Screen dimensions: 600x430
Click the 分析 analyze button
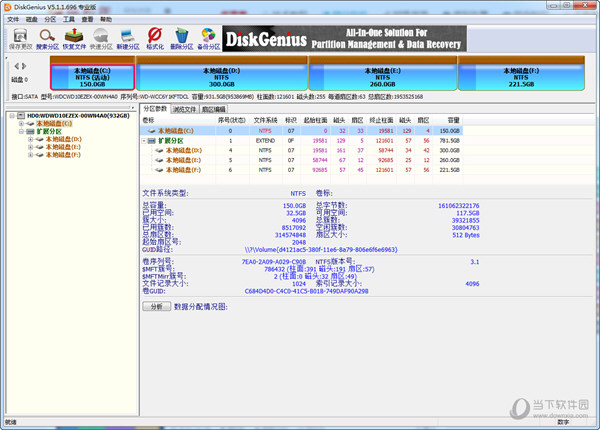coord(157,307)
